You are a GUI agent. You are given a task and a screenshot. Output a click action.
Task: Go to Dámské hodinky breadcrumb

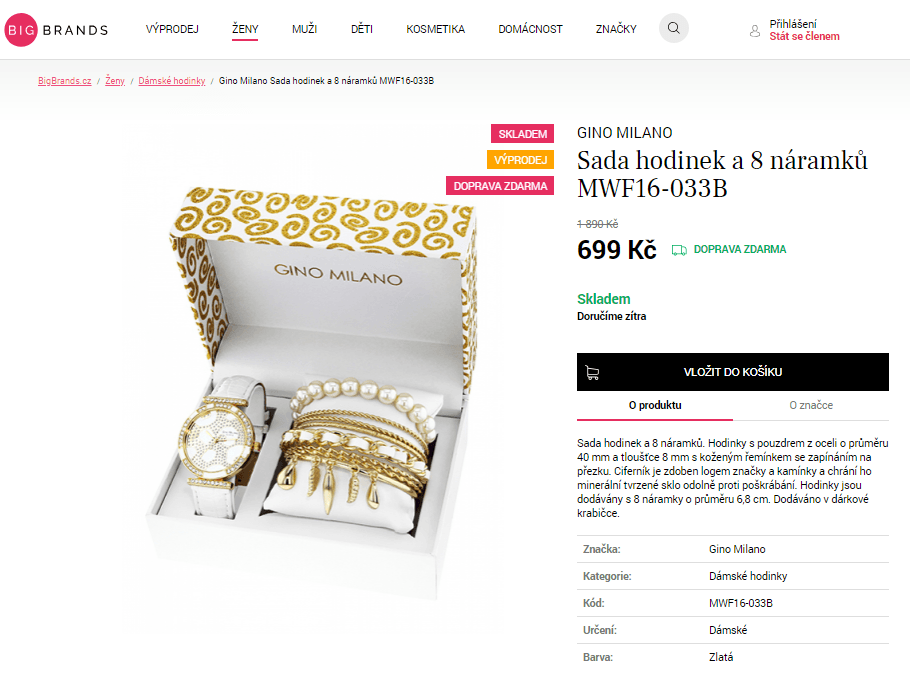(x=172, y=81)
